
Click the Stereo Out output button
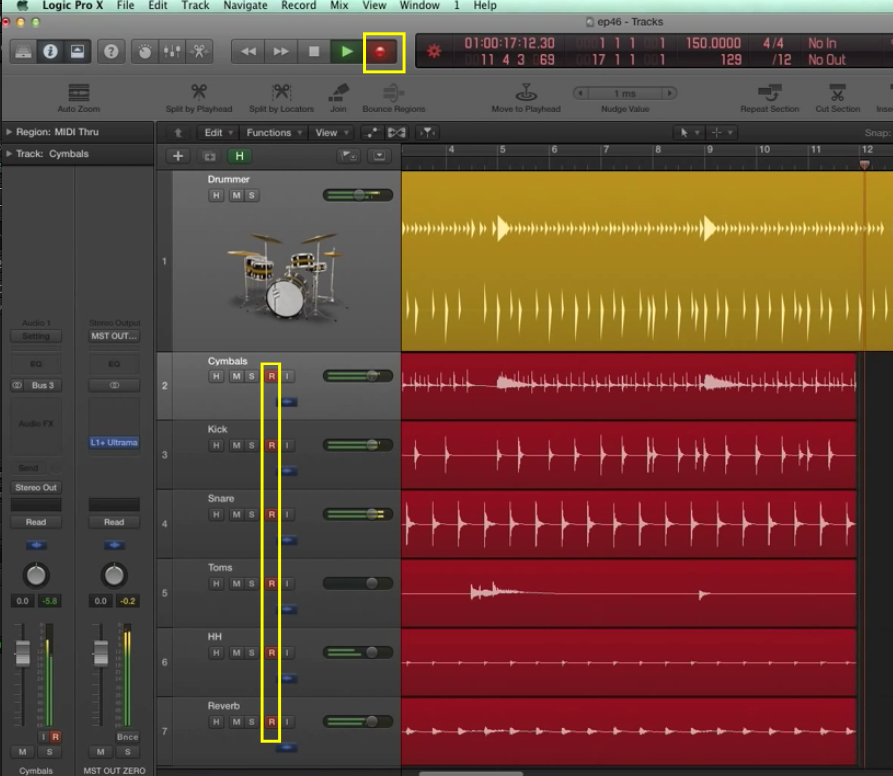[x=36, y=487]
